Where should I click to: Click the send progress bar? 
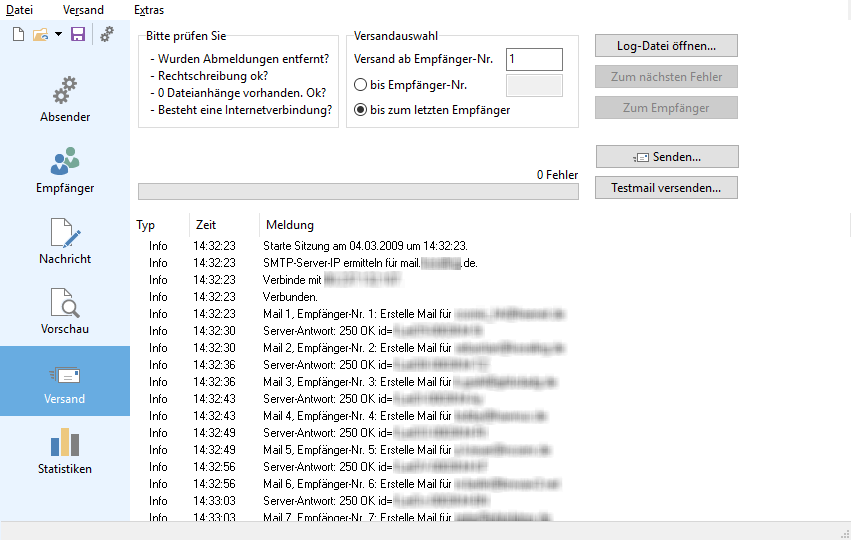(358, 192)
